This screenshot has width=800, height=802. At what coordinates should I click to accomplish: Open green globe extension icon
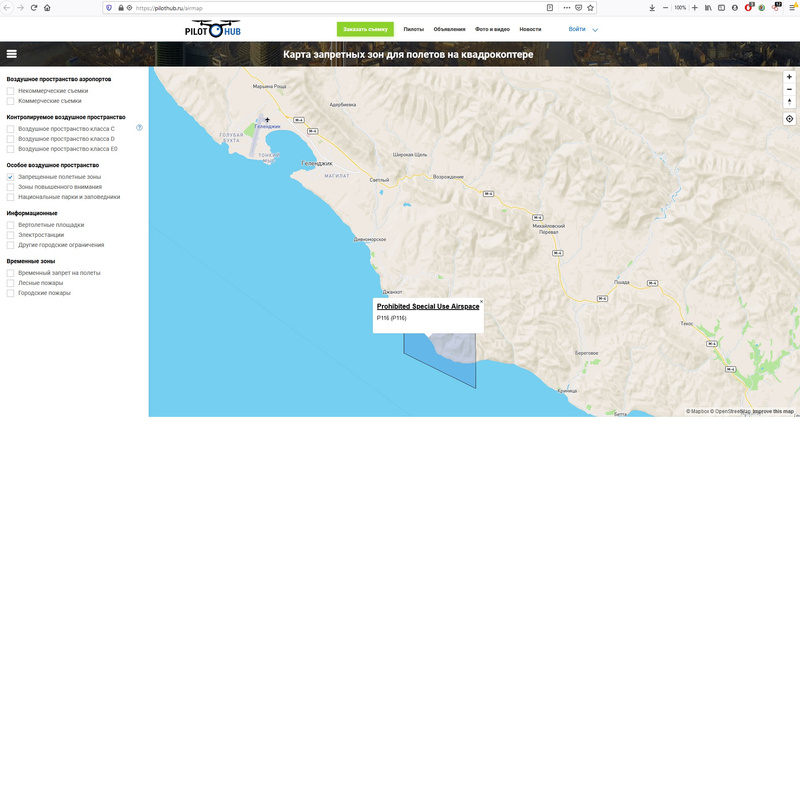point(762,8)
